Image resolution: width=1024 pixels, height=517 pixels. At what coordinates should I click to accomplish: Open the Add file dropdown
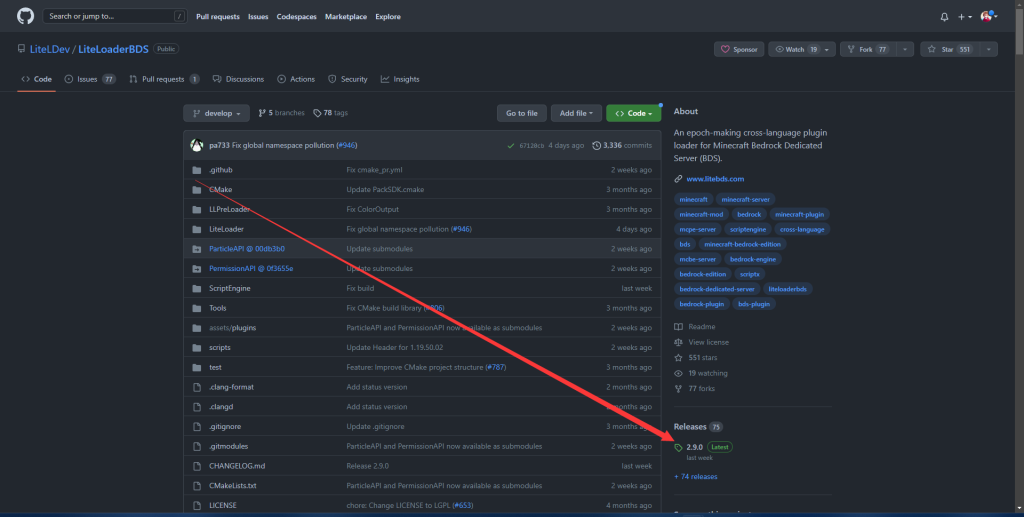pos(576,113)
